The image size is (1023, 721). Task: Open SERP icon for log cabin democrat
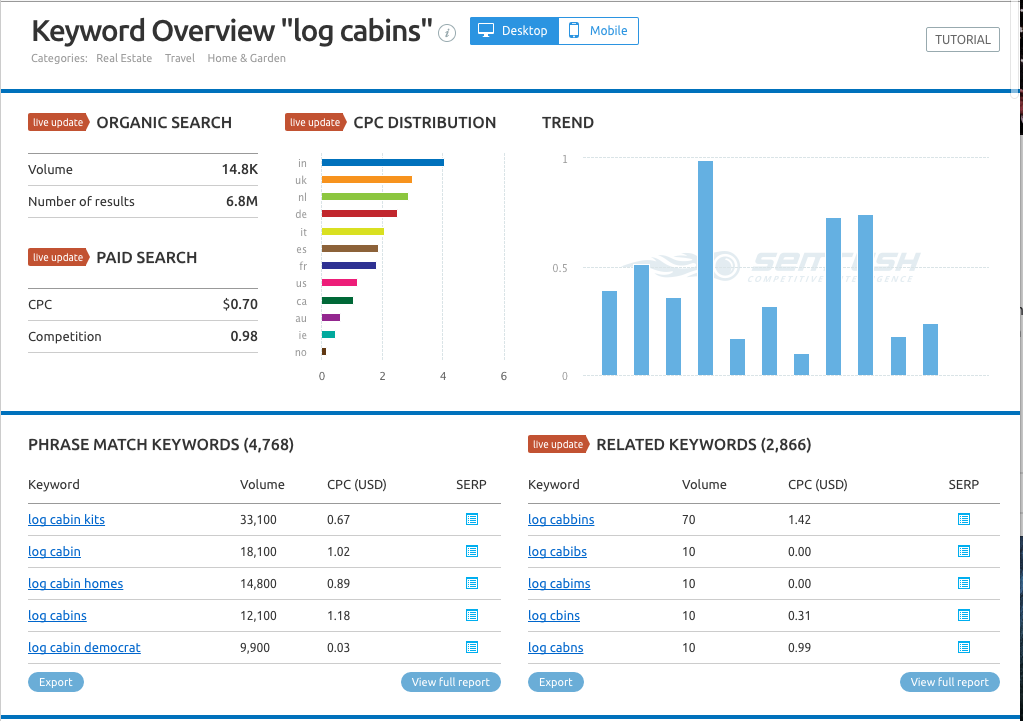coord(472,647)
